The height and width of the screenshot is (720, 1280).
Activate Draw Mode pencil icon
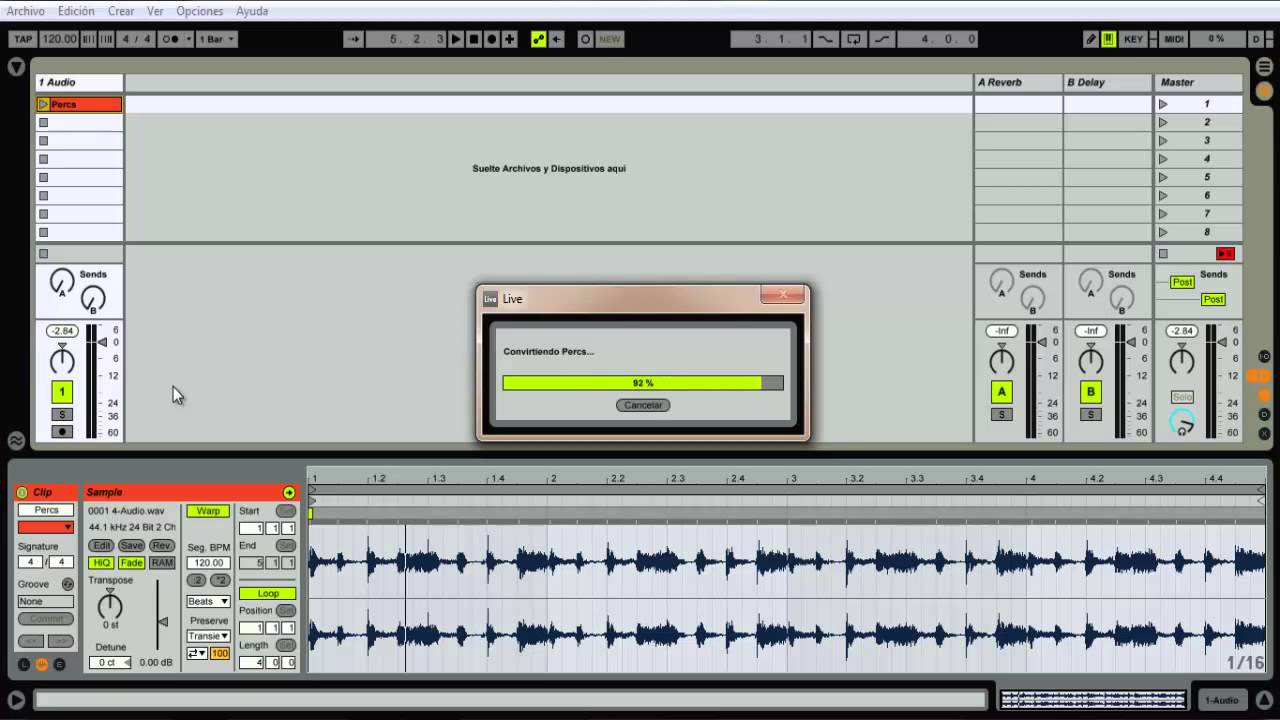click(x=1091, y=39)
